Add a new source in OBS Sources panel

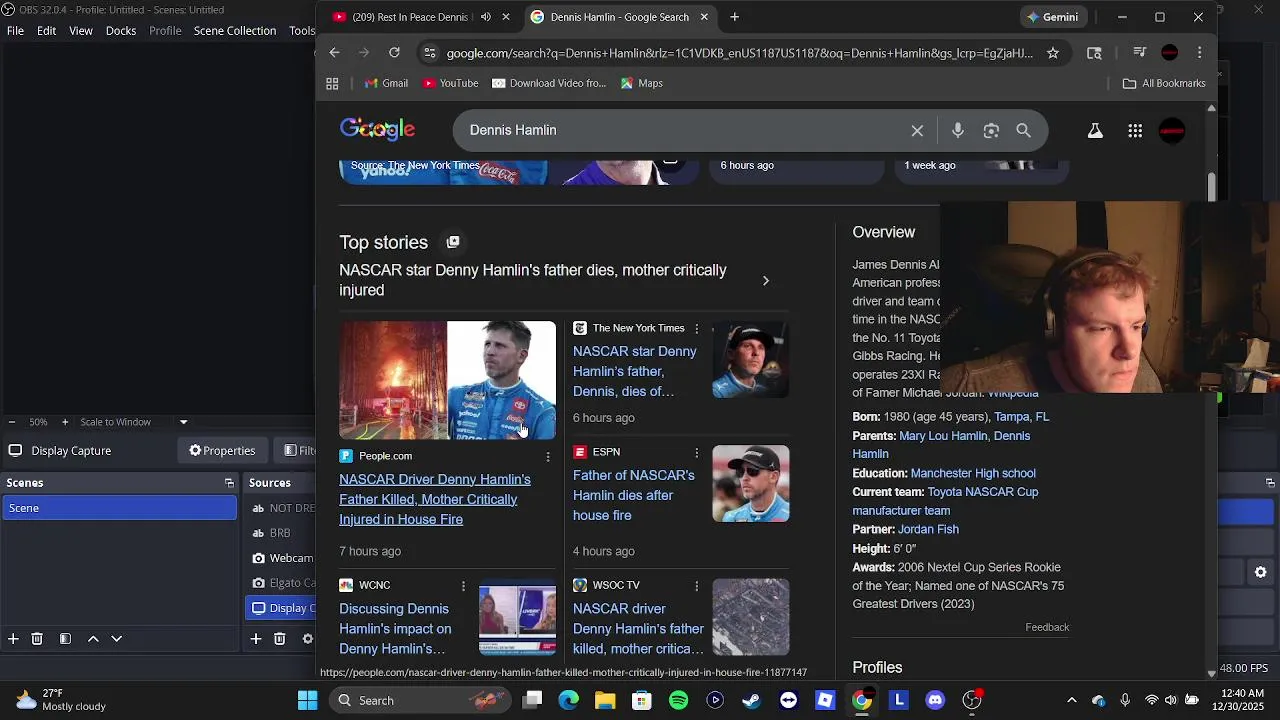(256, 638)
